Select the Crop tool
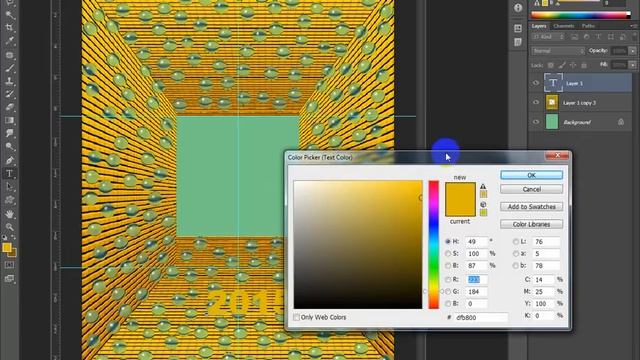 [9, 28]
